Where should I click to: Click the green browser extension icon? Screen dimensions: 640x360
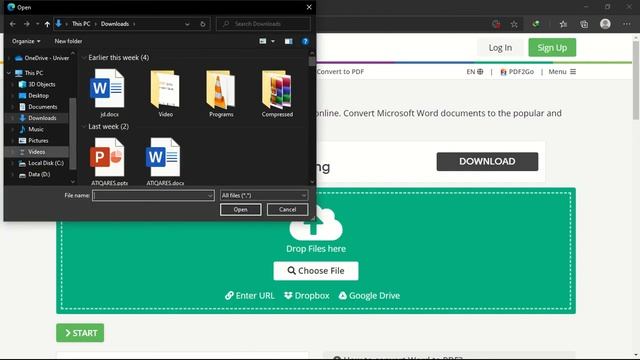pyautogui.click(x=536, y=24)
